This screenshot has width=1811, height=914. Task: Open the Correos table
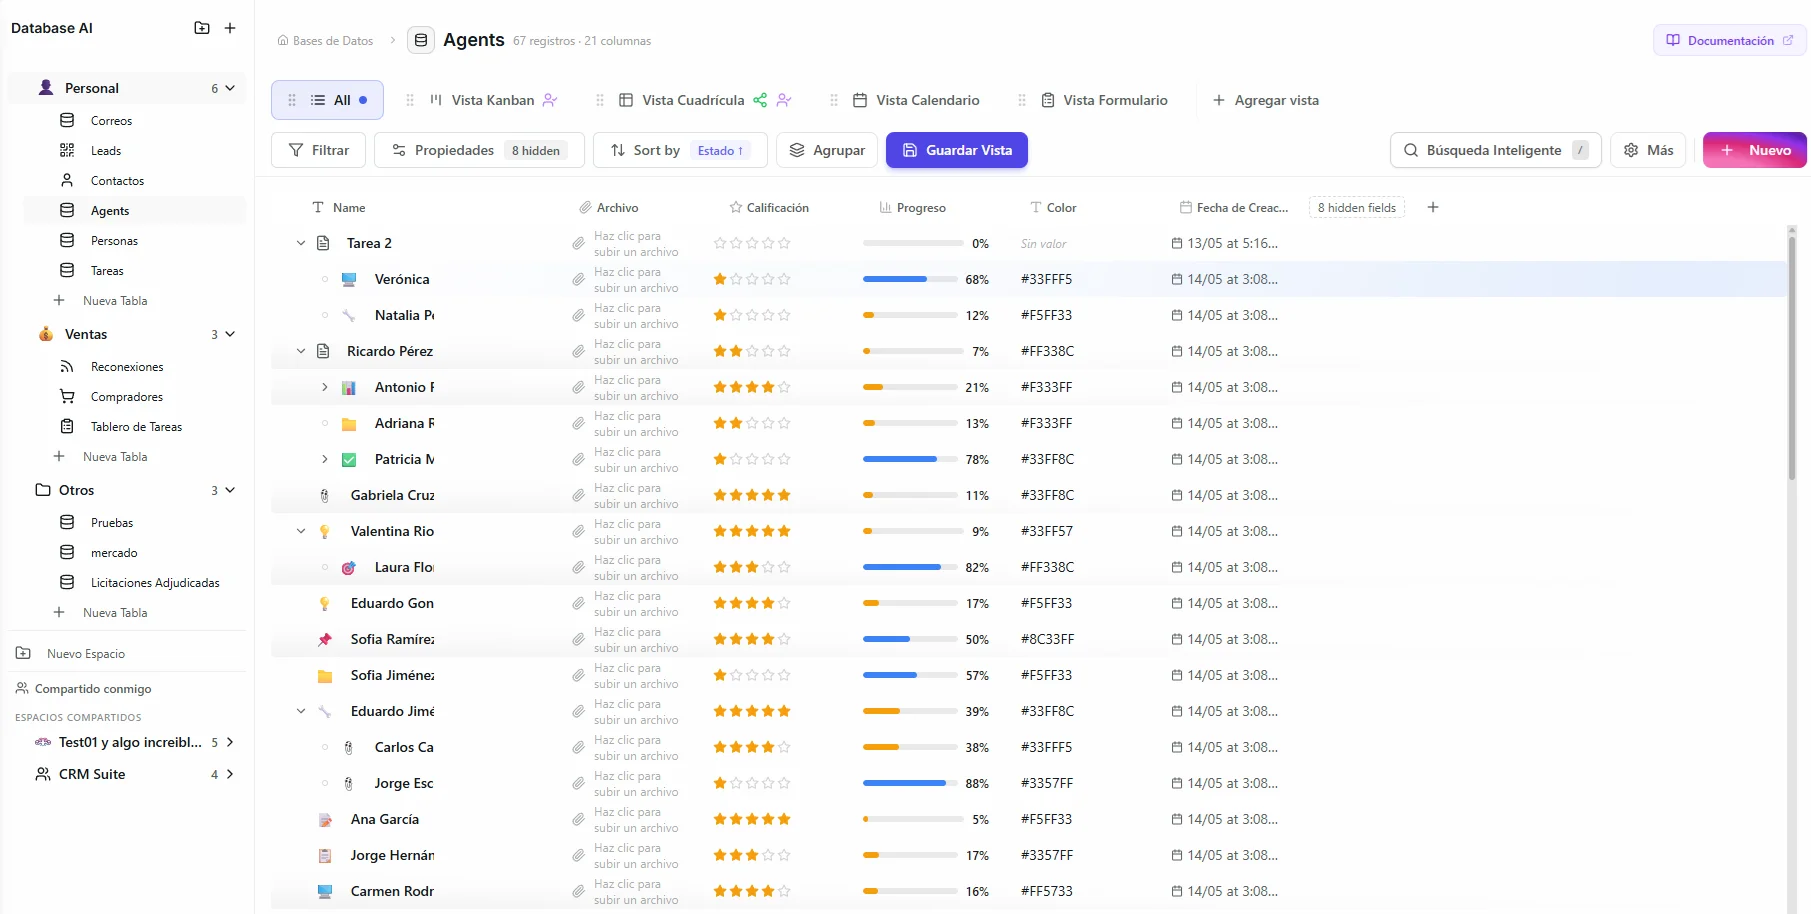(111, 120)
